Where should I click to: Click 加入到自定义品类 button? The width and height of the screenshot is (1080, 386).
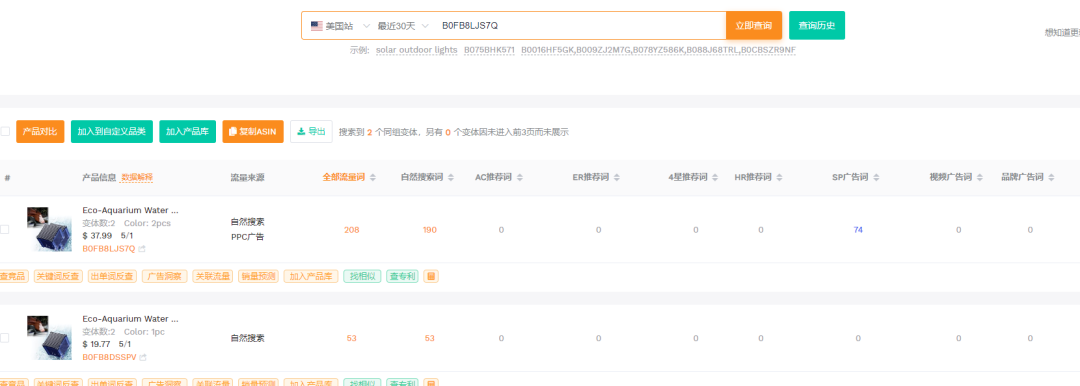[x=112, y=131]
